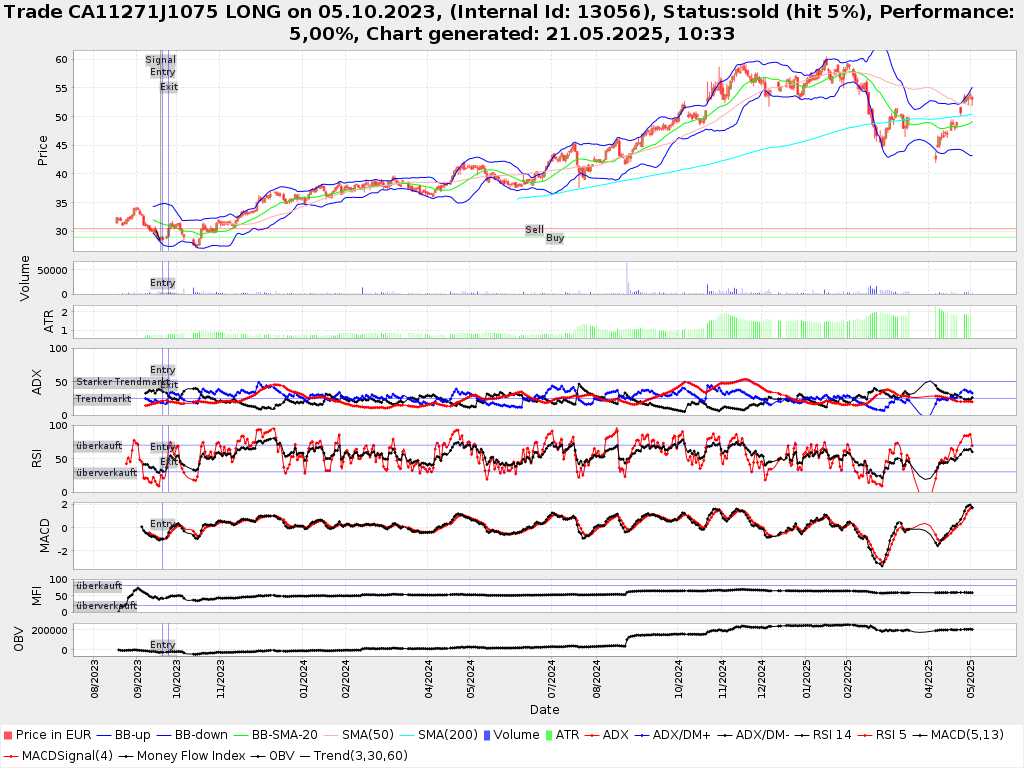Click the Signal marker in the price chart

pos(160,60)
